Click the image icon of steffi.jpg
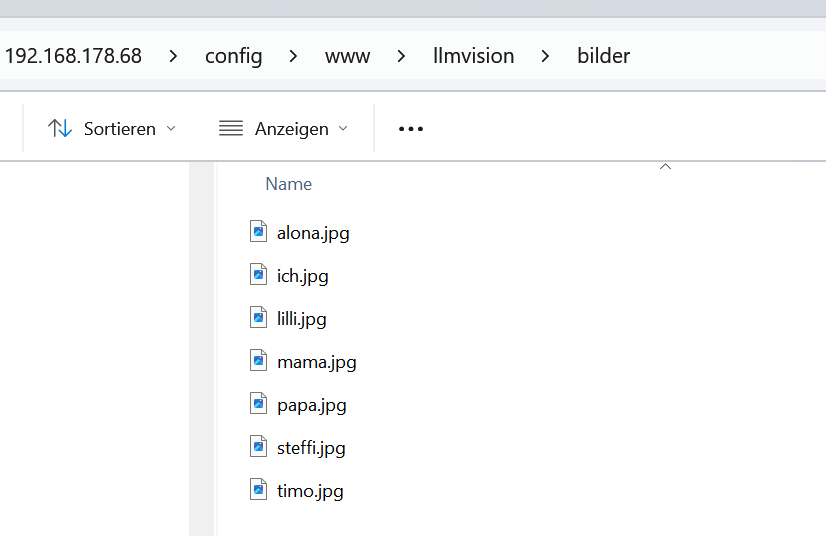The height and width of the screenshot is (536, 826). [258, 446]
